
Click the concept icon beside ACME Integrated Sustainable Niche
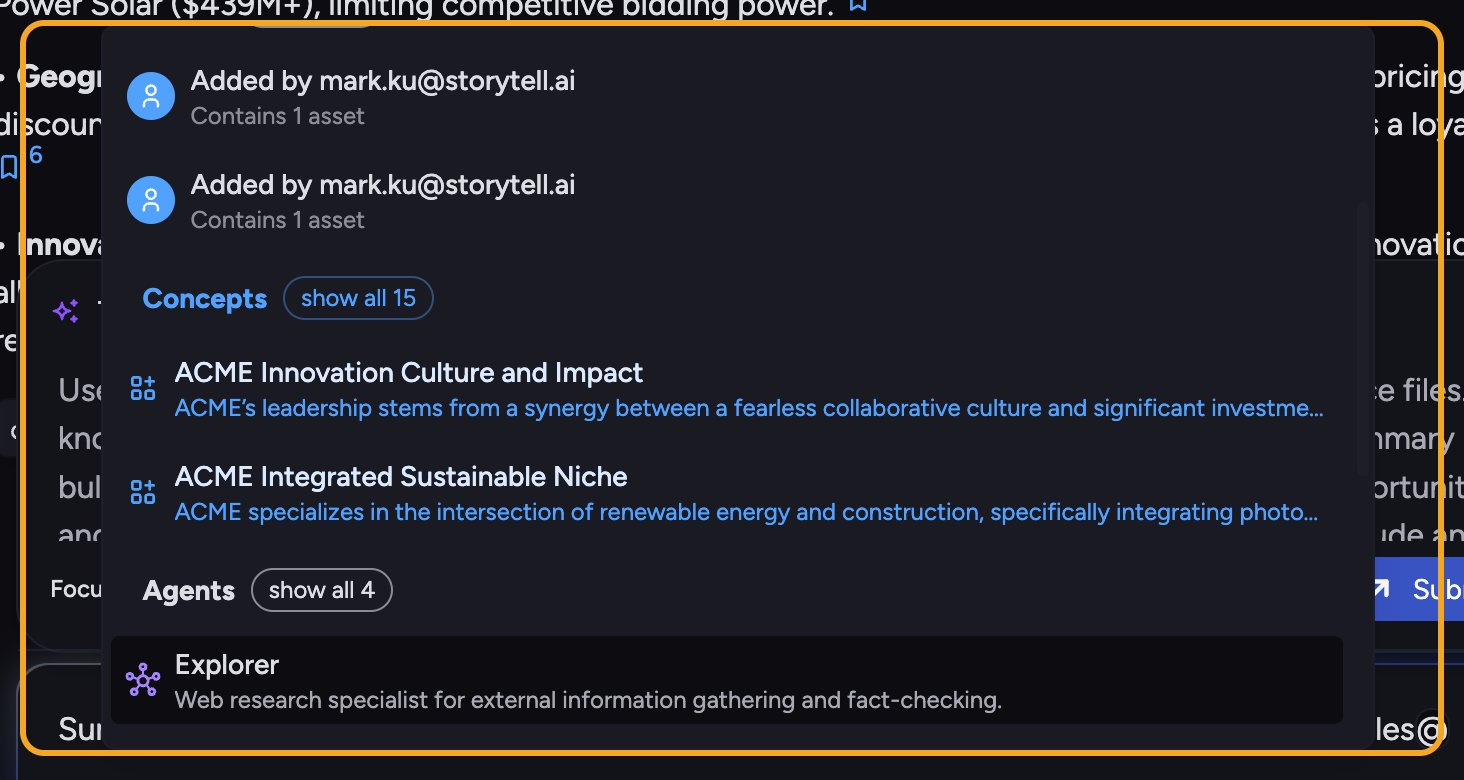(x=143, y=492)
